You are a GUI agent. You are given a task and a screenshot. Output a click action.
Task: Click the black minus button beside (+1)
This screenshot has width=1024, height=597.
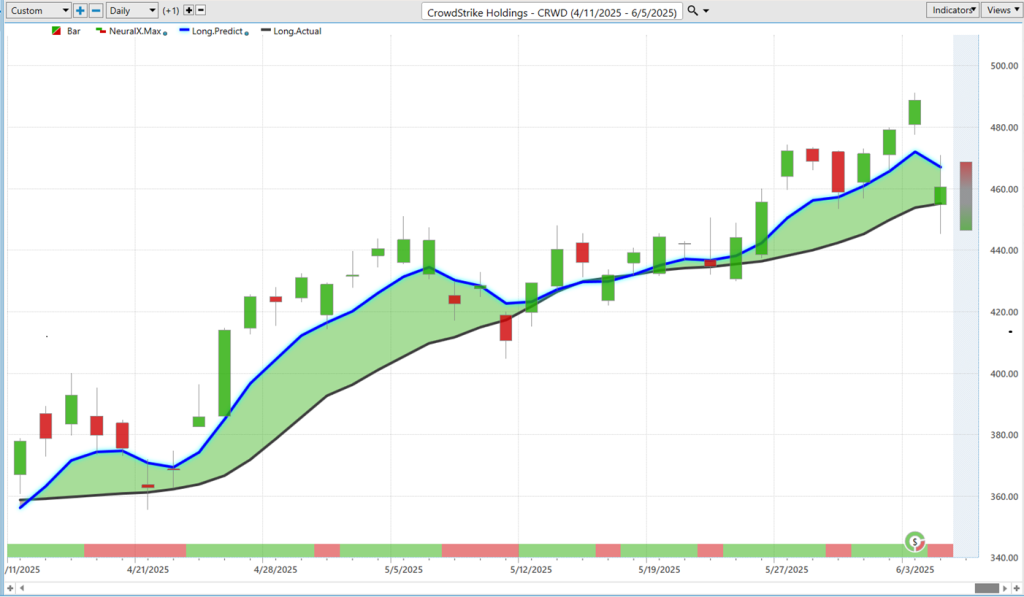point(201,10)
